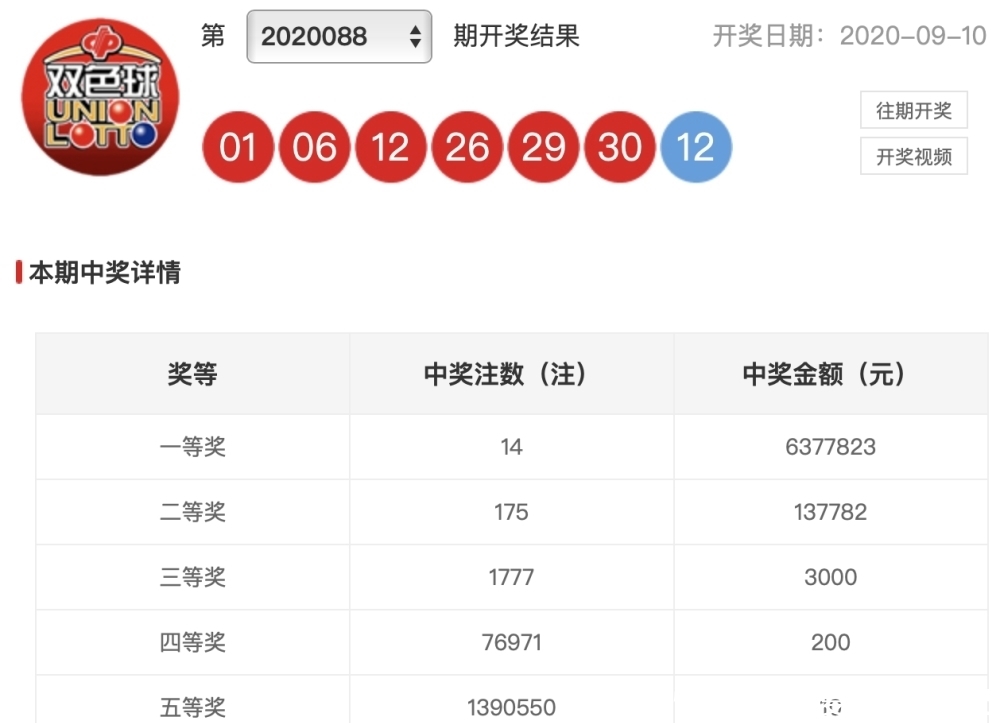Select the red ball numbered 30
The width and height of the screenshot is (1000, 723).
pos(619,147)
